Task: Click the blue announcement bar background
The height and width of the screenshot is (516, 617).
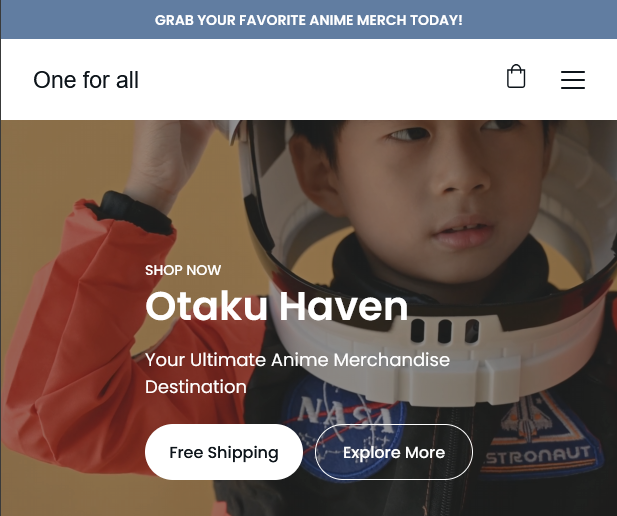Action: (x=79, y=20)
